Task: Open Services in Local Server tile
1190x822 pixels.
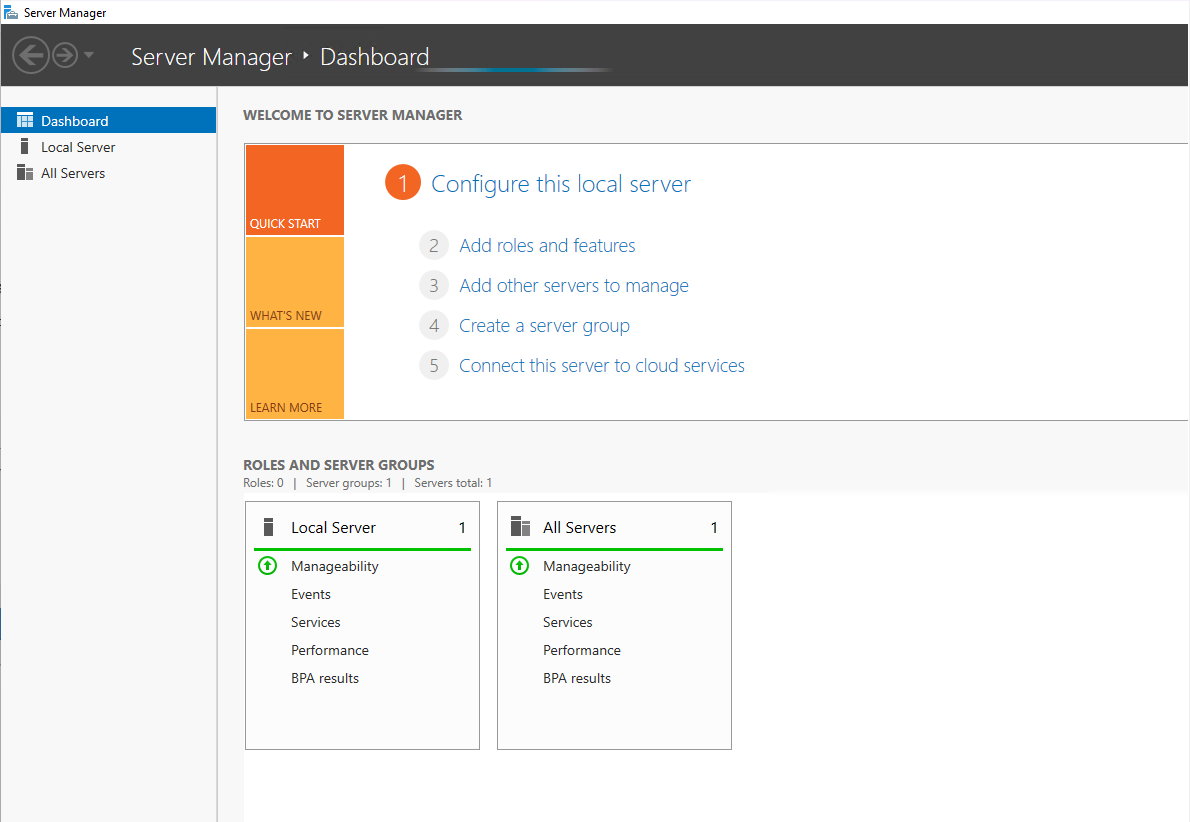Action: pyautogui.click(x=316, y=622)
